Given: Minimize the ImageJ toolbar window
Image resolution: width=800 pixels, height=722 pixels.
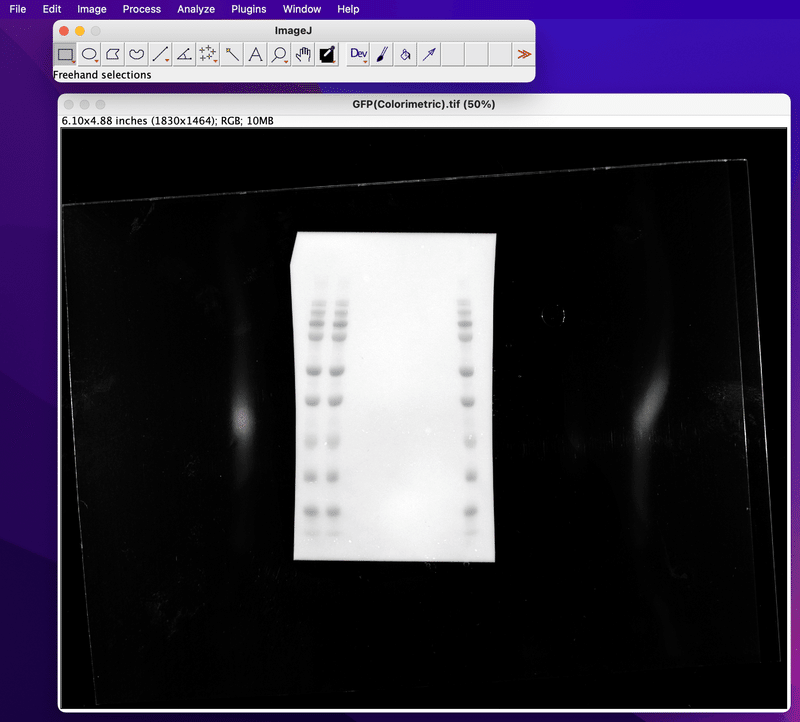Looking at the screenshot, I should 80,31.
